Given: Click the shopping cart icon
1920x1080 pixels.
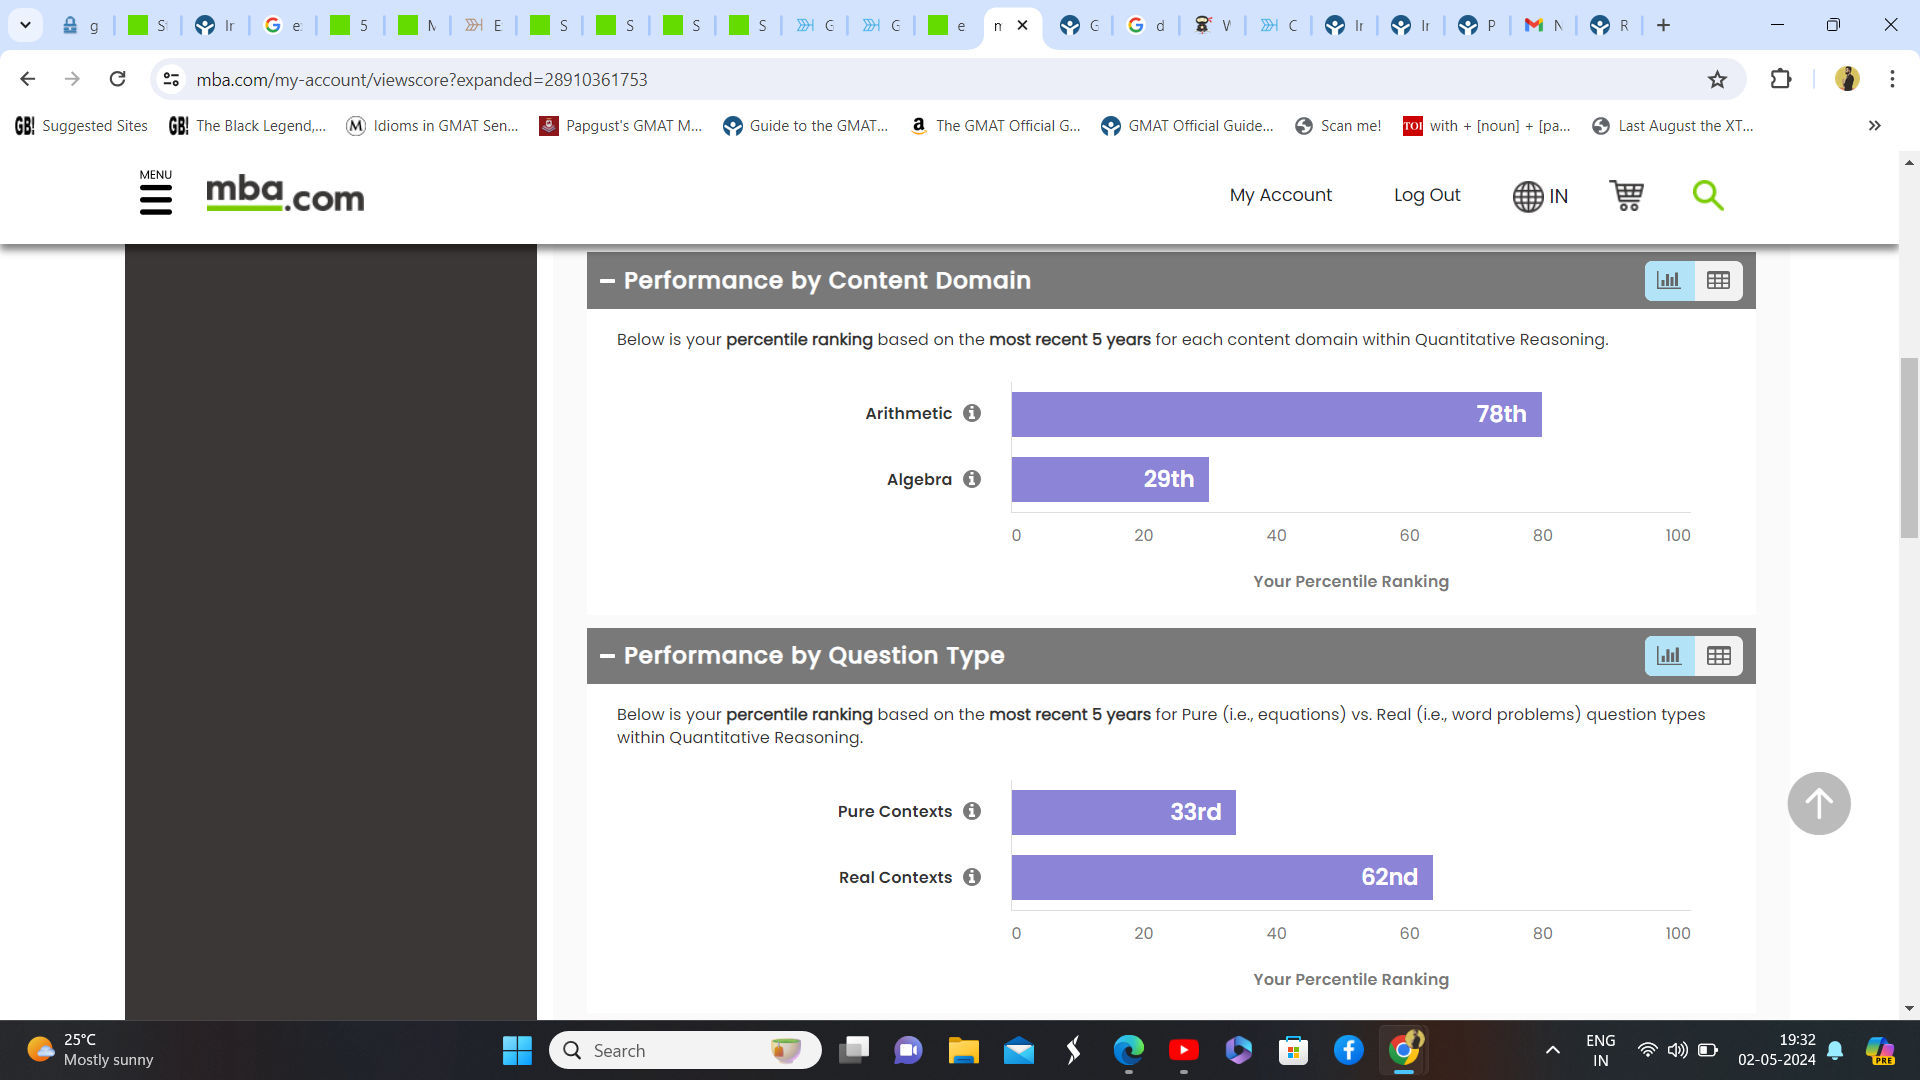Looking at the screenshot, I should tap(1626, 195).
